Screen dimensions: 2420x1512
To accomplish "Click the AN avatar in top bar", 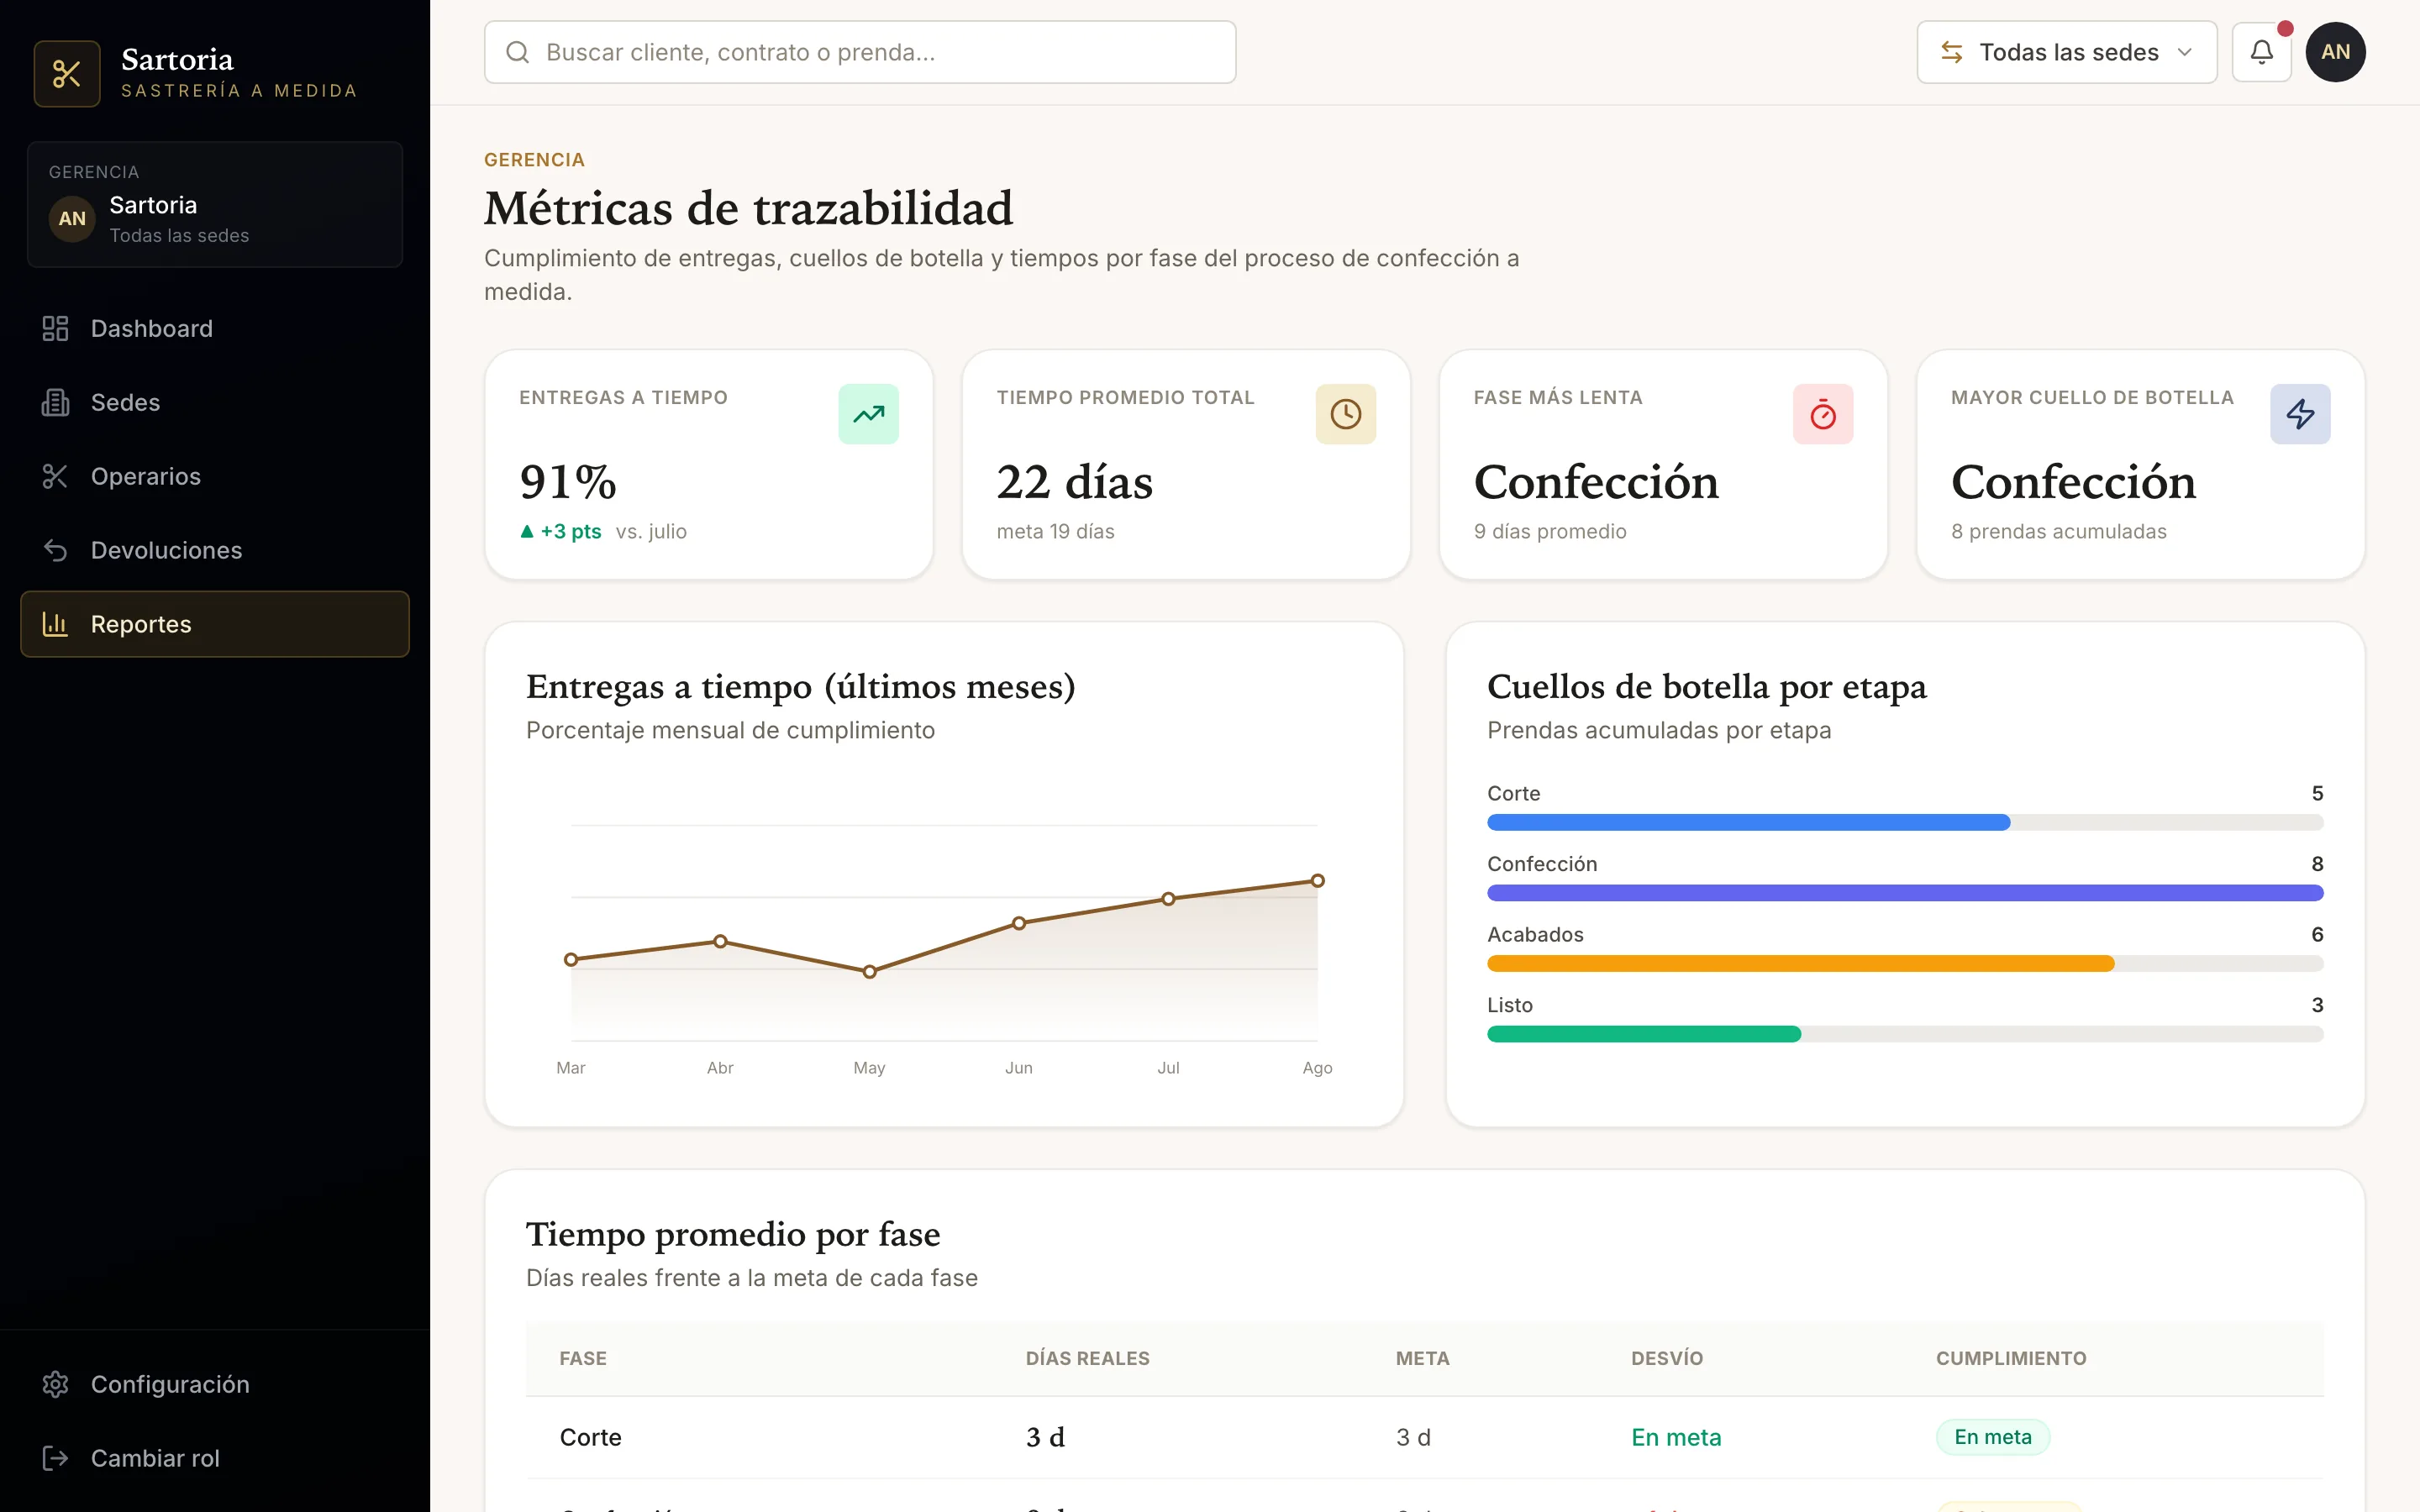I will [x=2335, y=52].
